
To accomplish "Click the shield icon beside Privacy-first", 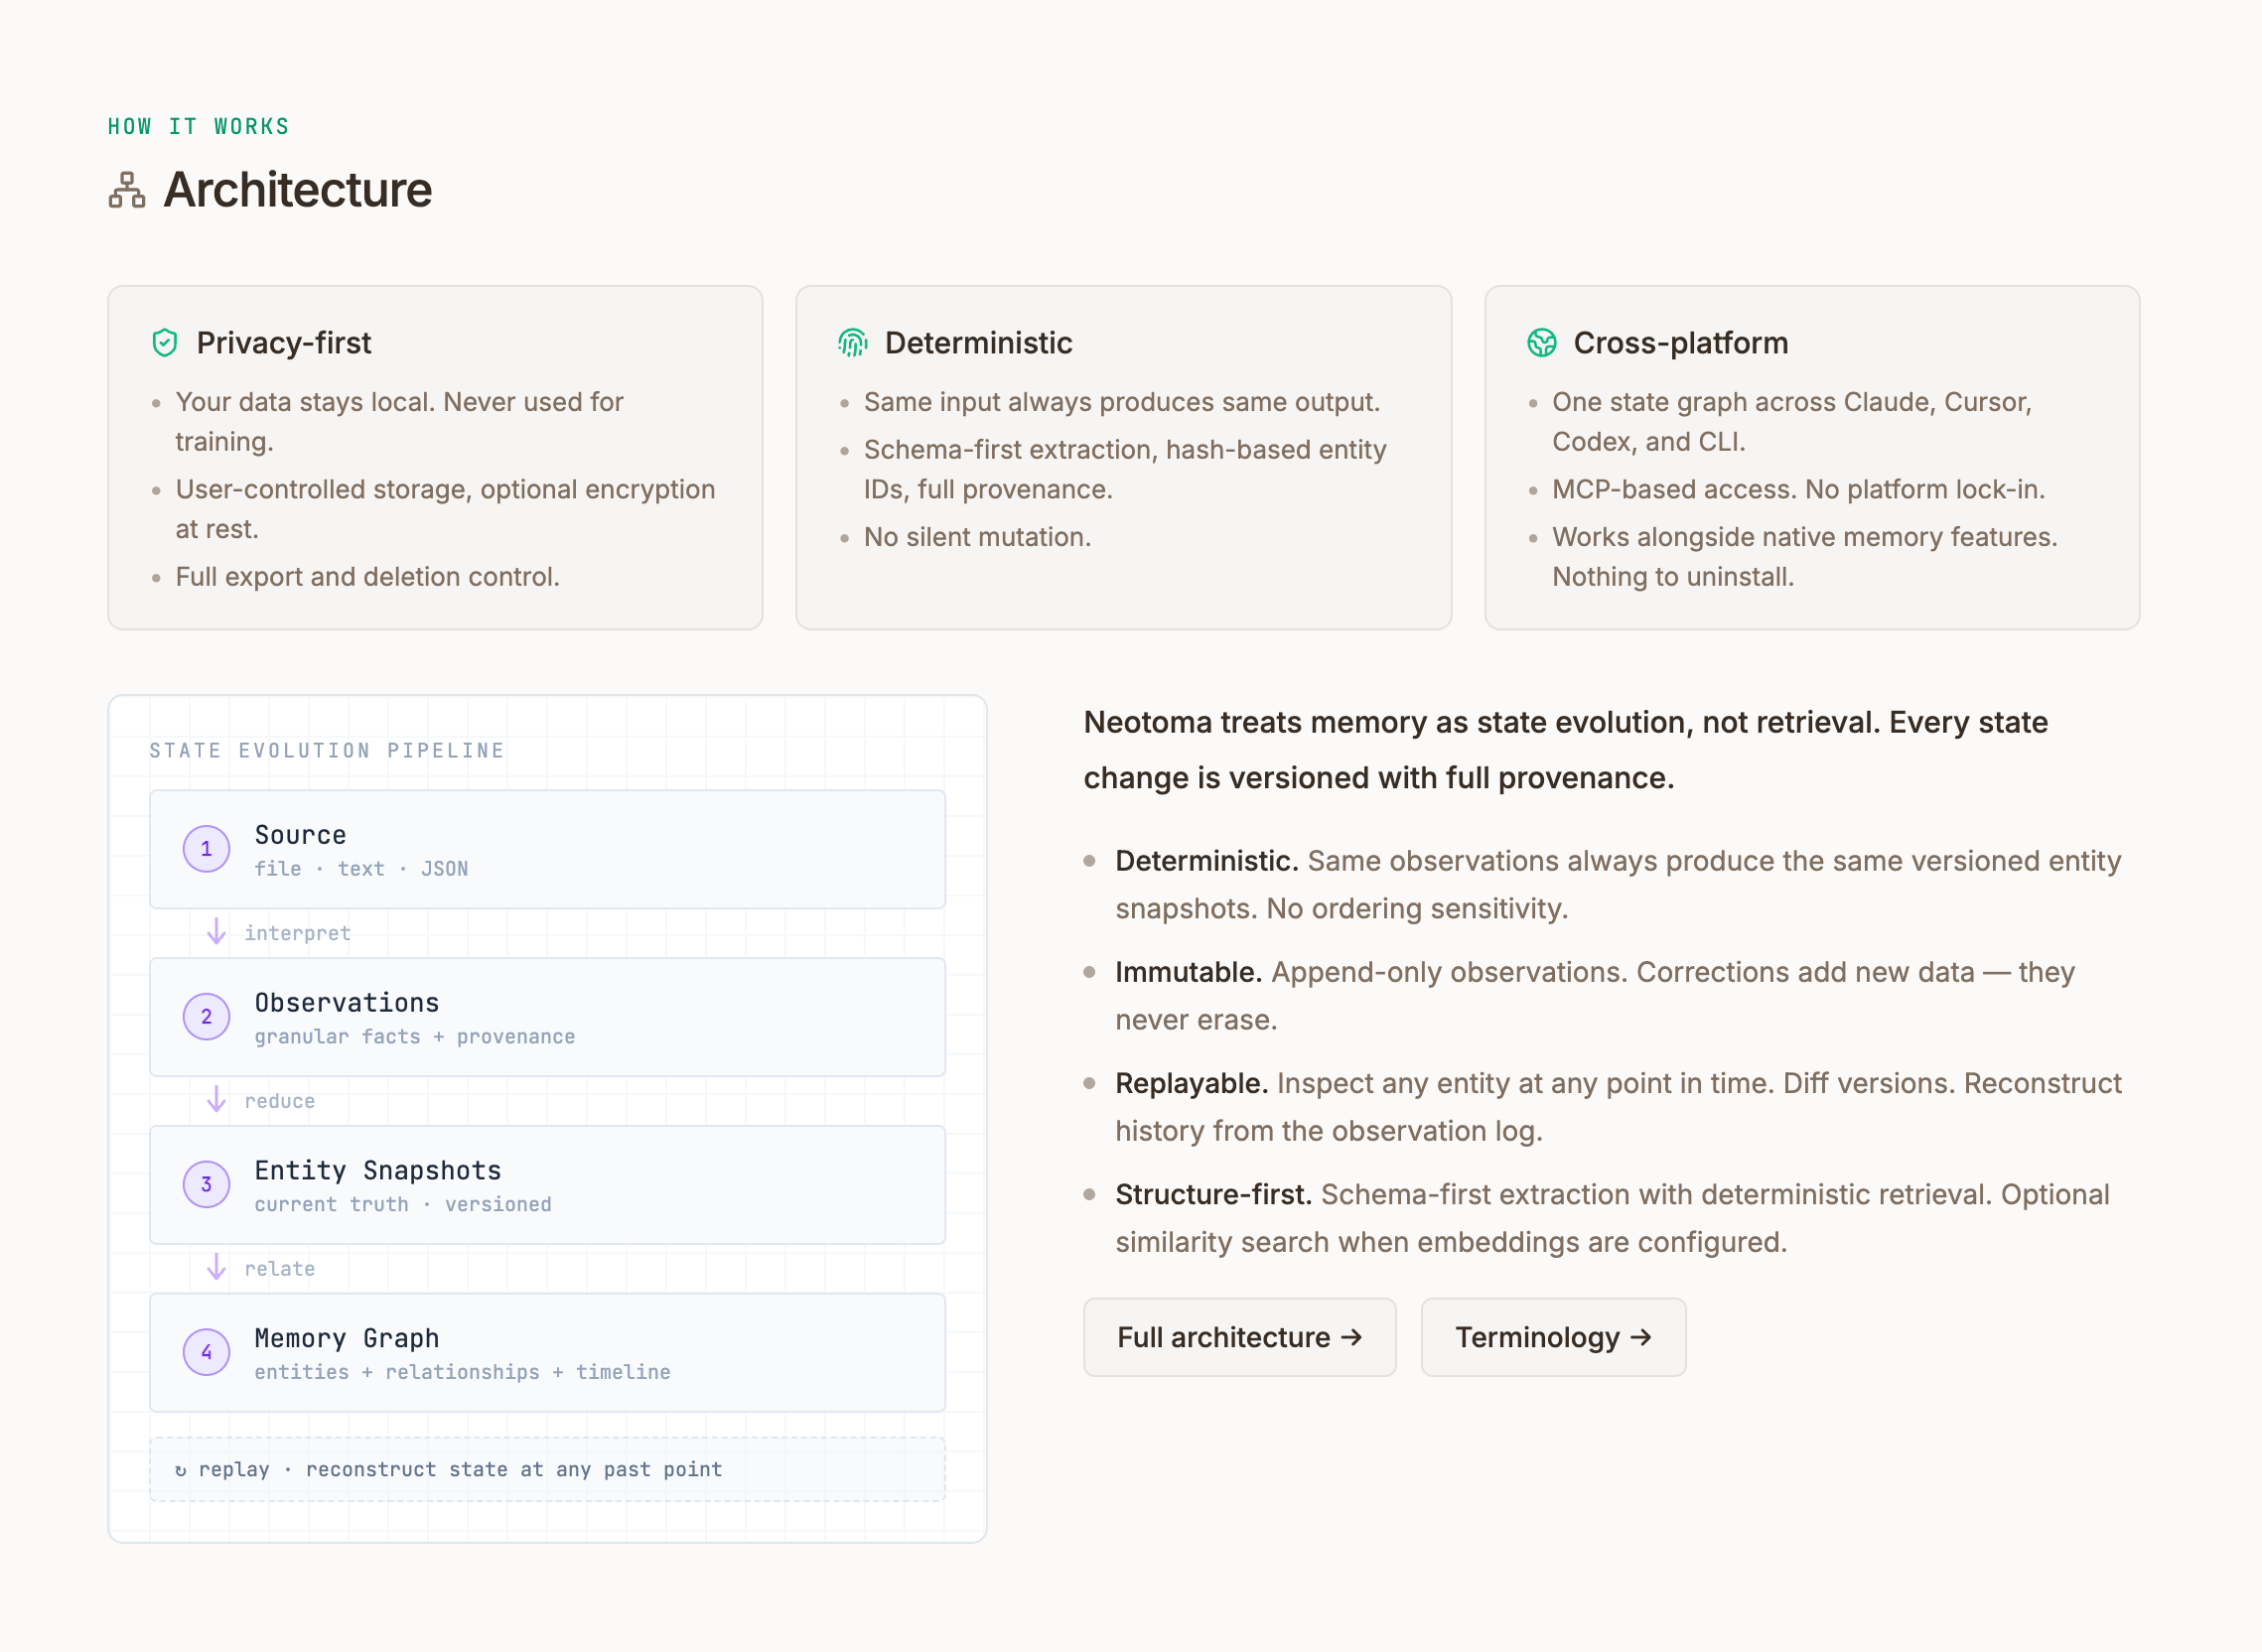I will (x=163, y=342).
